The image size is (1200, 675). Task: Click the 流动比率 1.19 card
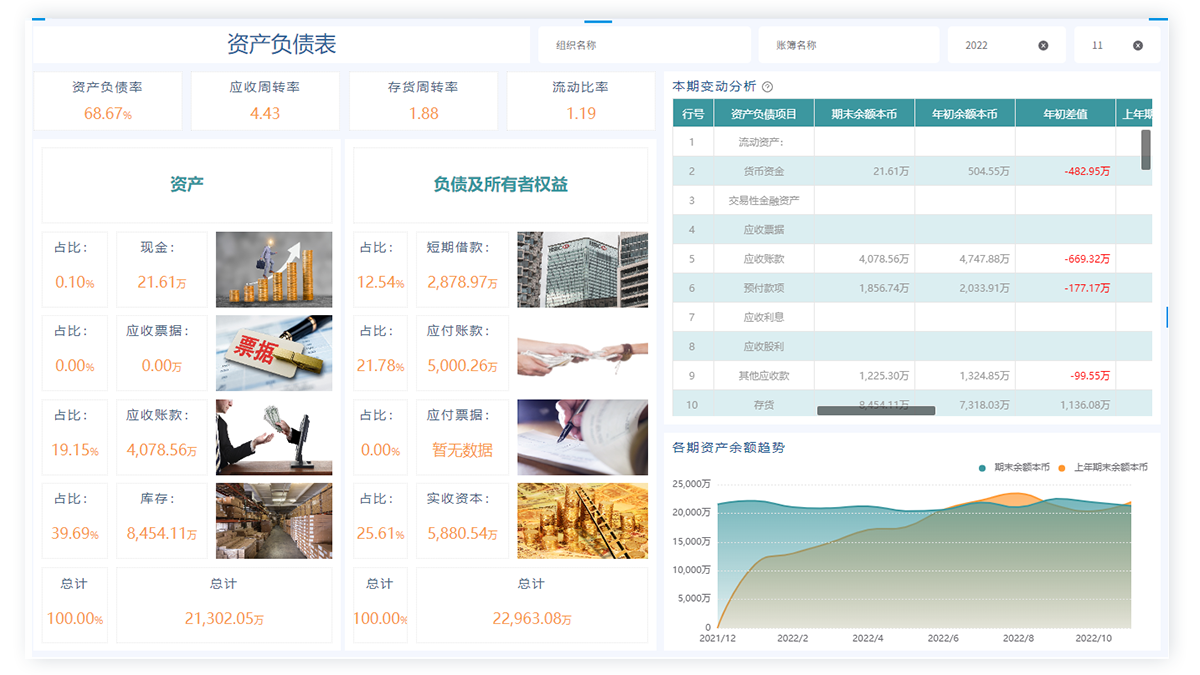(x=581, y=100)
